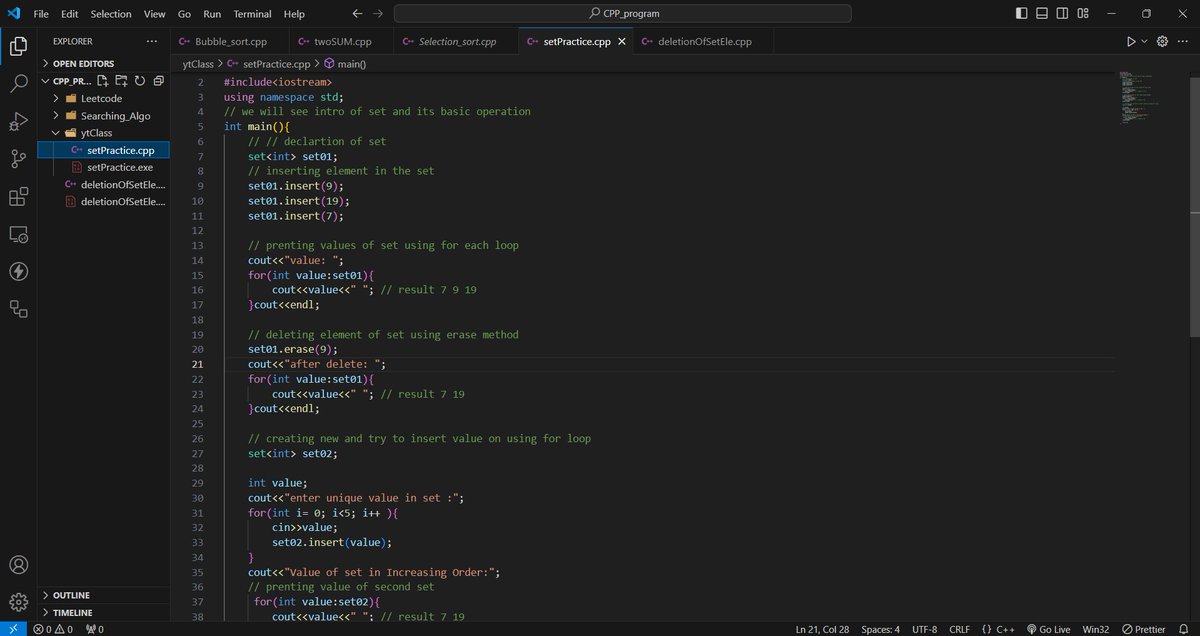
Task: Go forward with the navigation arrow
Action: [x=377, y=14]
